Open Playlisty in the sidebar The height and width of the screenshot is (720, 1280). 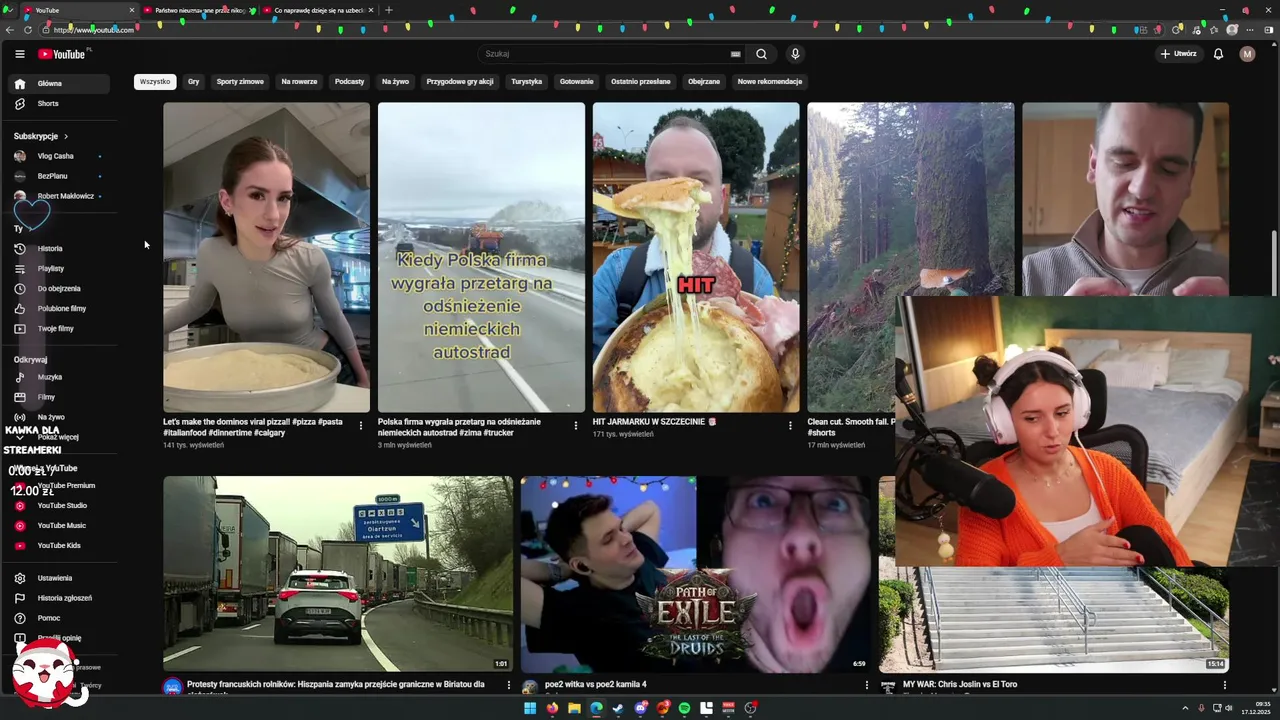click(x=58, y=268)
